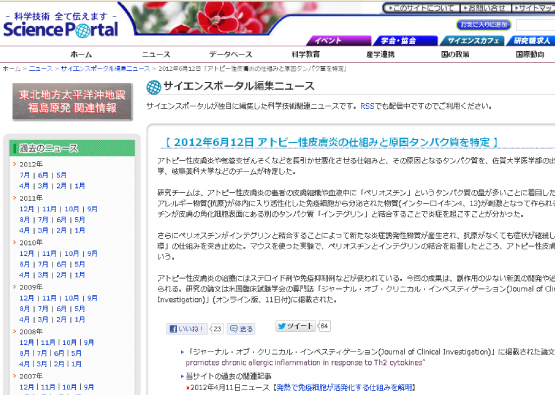Open 11月 archive under 2009年

(49, 298)
